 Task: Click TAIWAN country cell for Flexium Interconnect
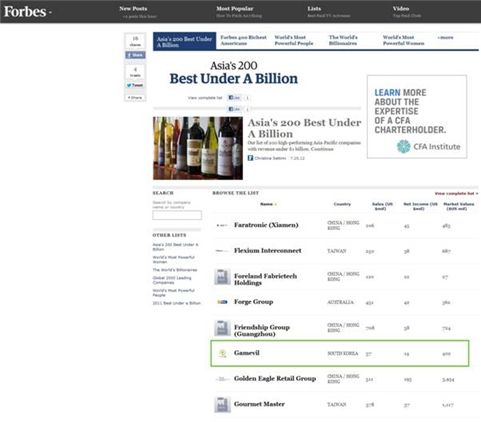(x=337, y=251)
